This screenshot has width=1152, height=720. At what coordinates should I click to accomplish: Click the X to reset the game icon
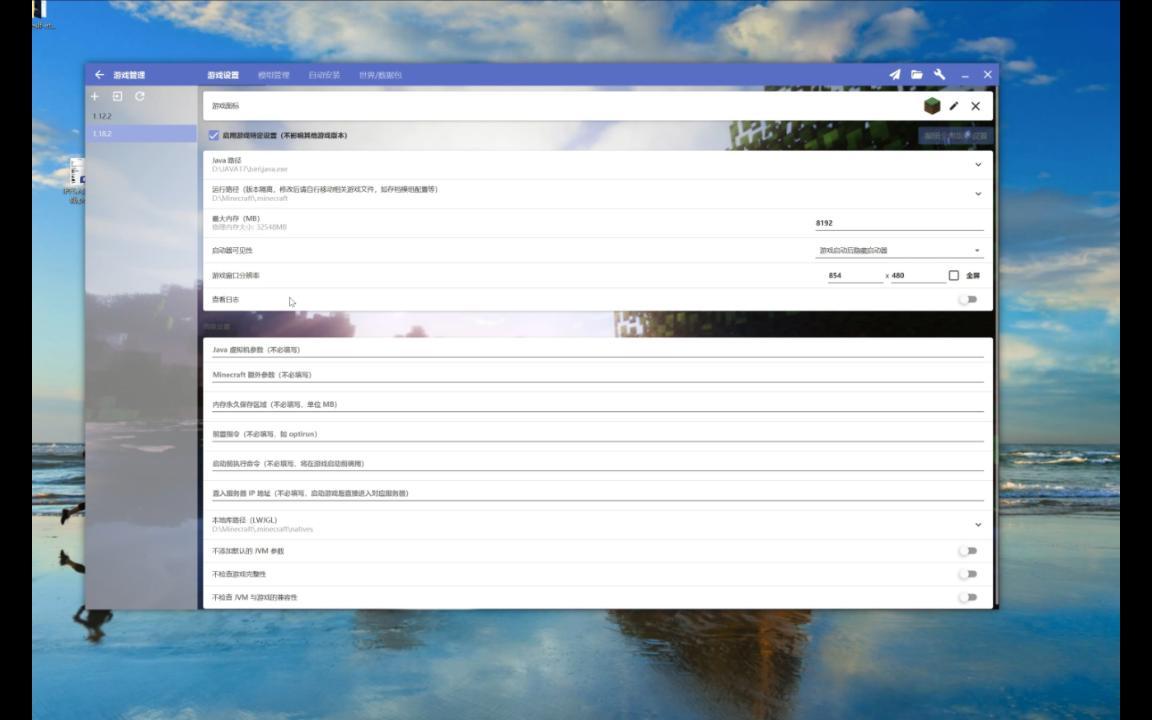coord(976,106)
